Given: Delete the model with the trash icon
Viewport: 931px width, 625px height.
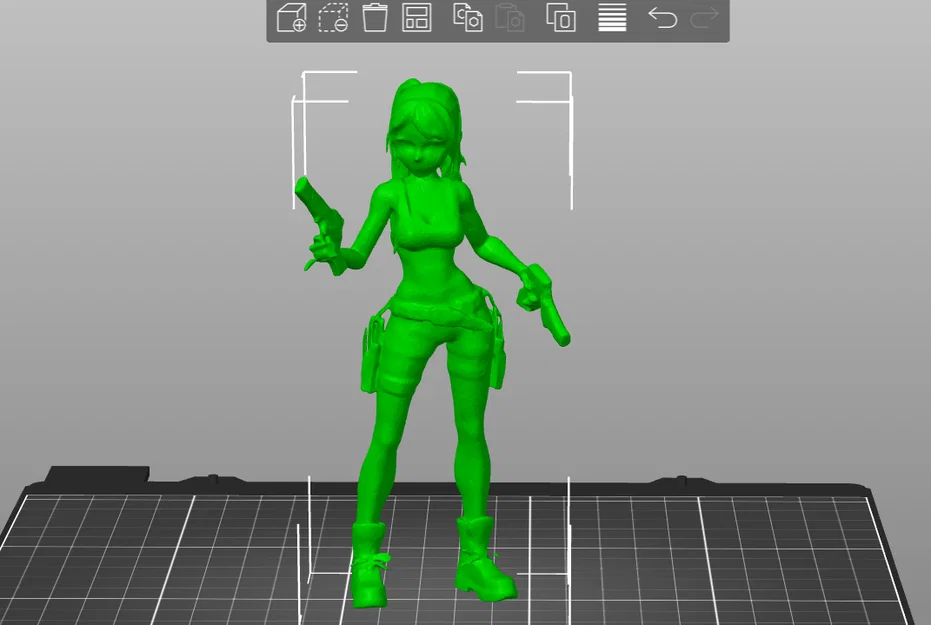Looking at the screenshot, I should coord(375,18).
